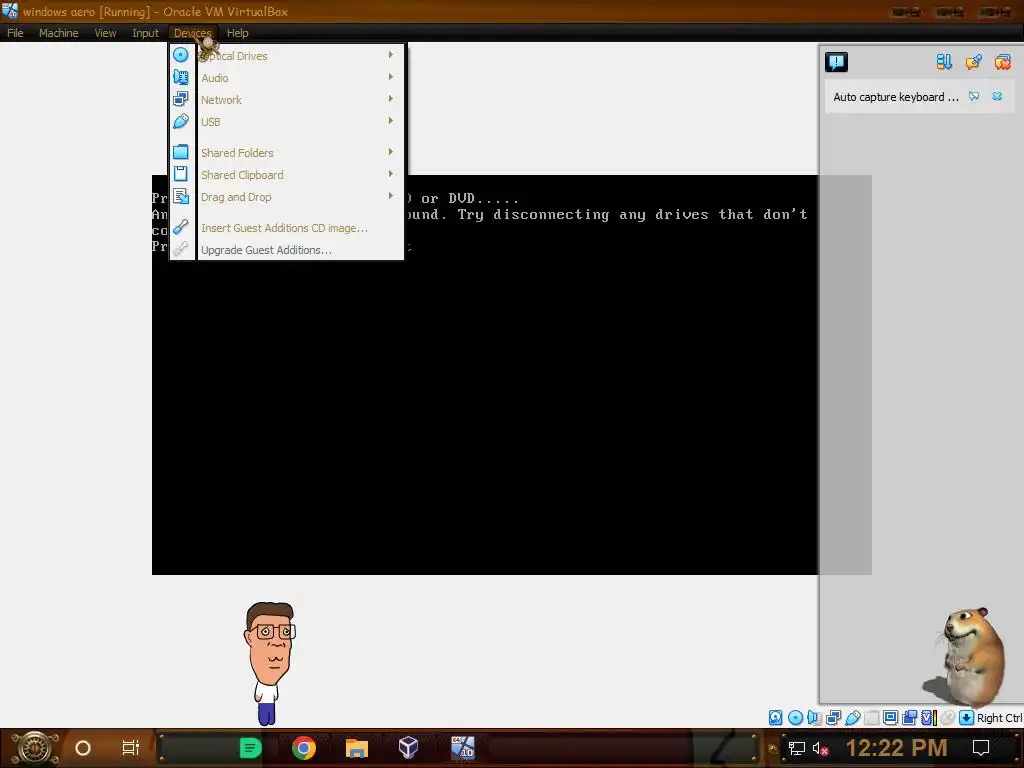The image size is (1024, 768).
Task: Click audio status bar icon
Action: click(814, 718)
